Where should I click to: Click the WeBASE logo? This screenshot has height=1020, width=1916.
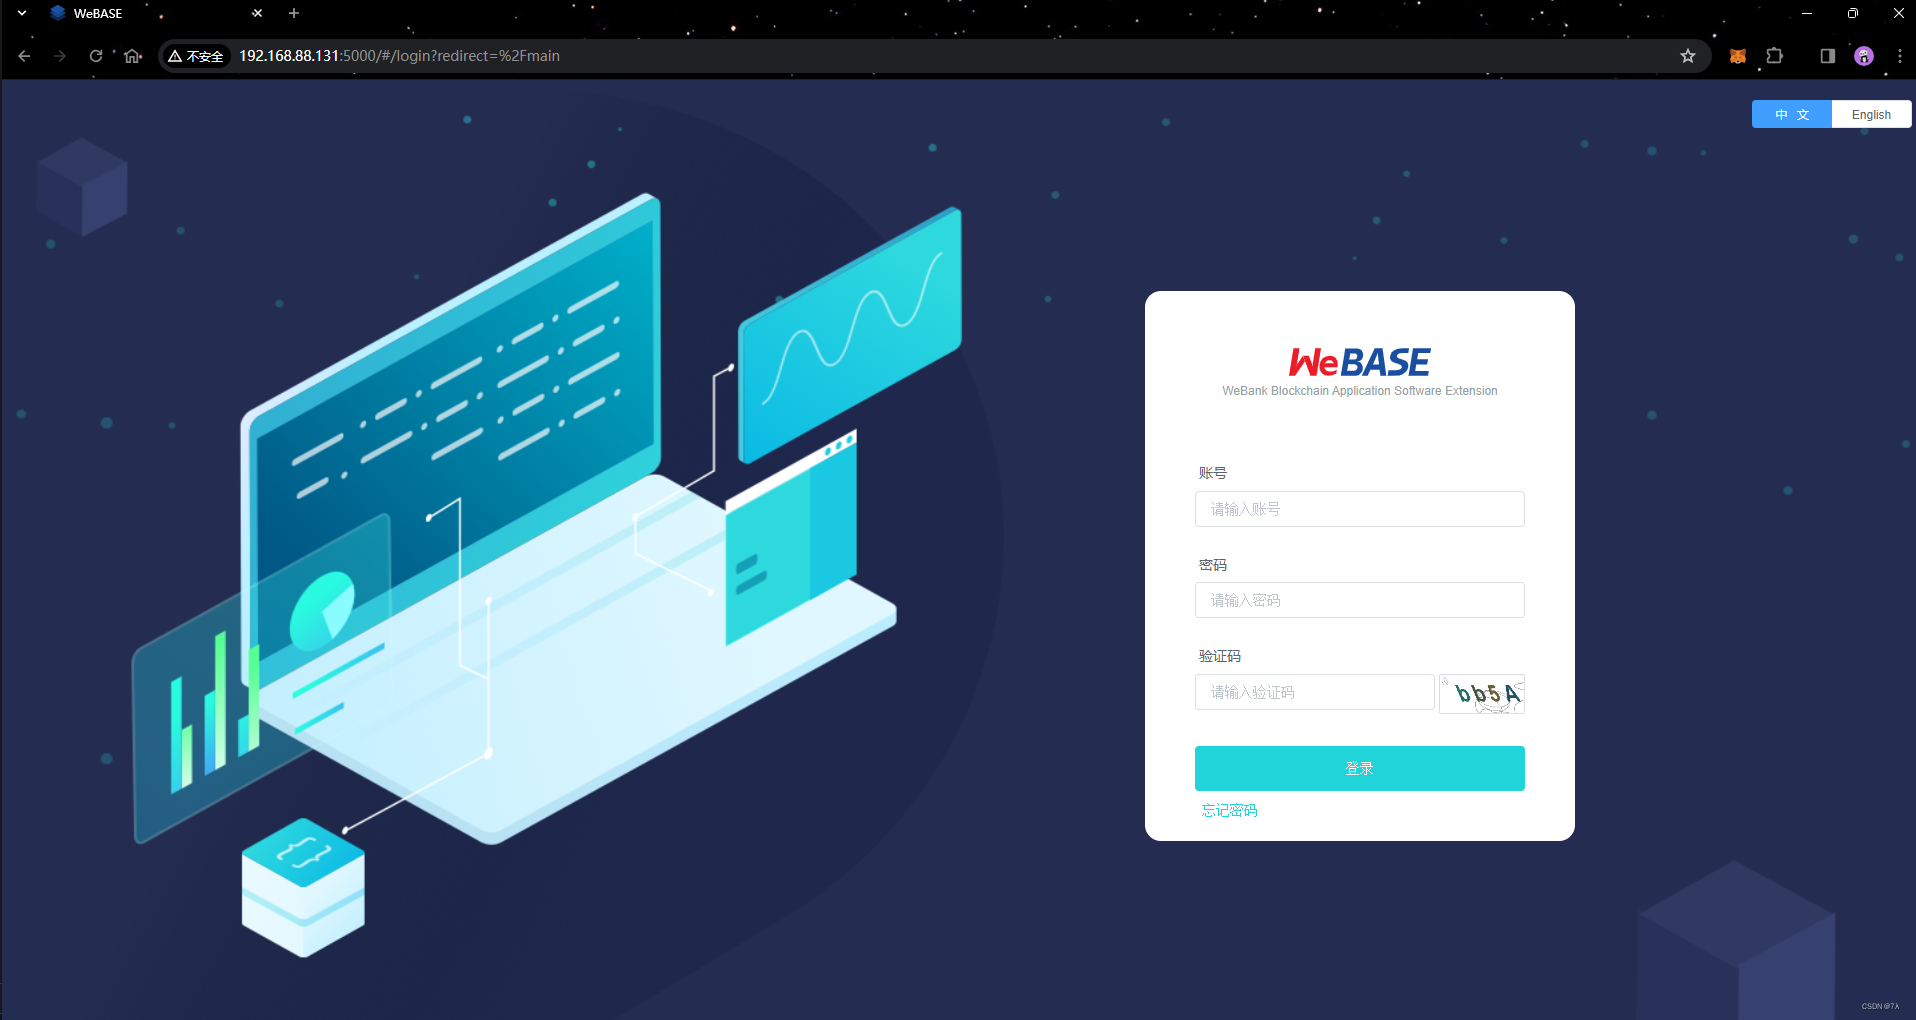coord(1359,361)
